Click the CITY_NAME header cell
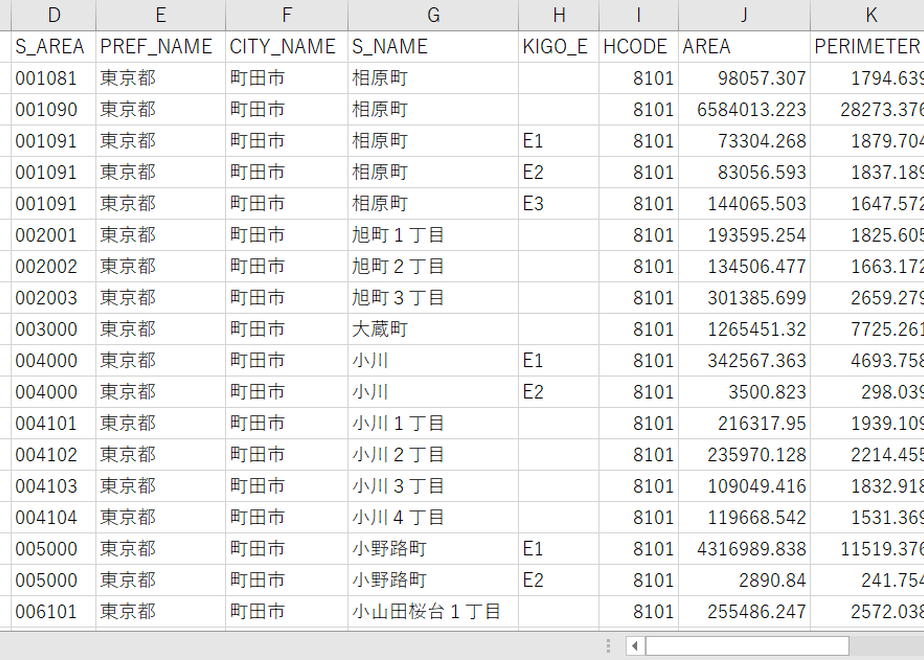 point(286,47)
